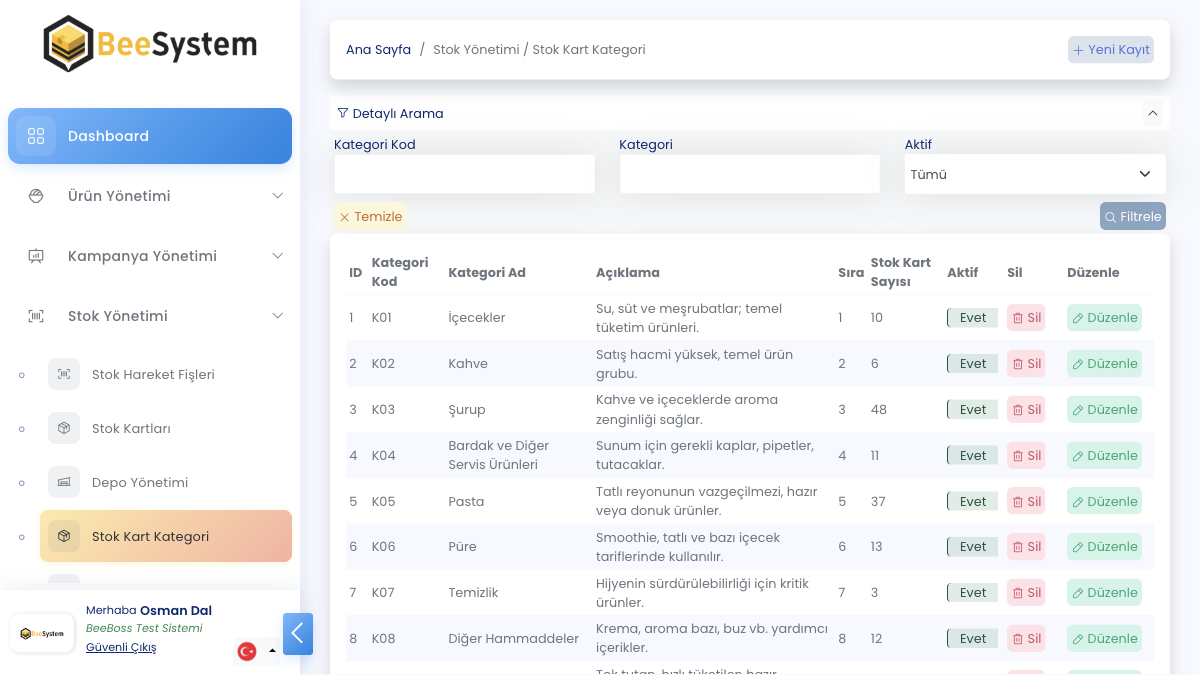This screenshot has height=675, width=1200.
Task: Click the Depo Yönetimi warehouse icon
Action: [x=64, y=482]
